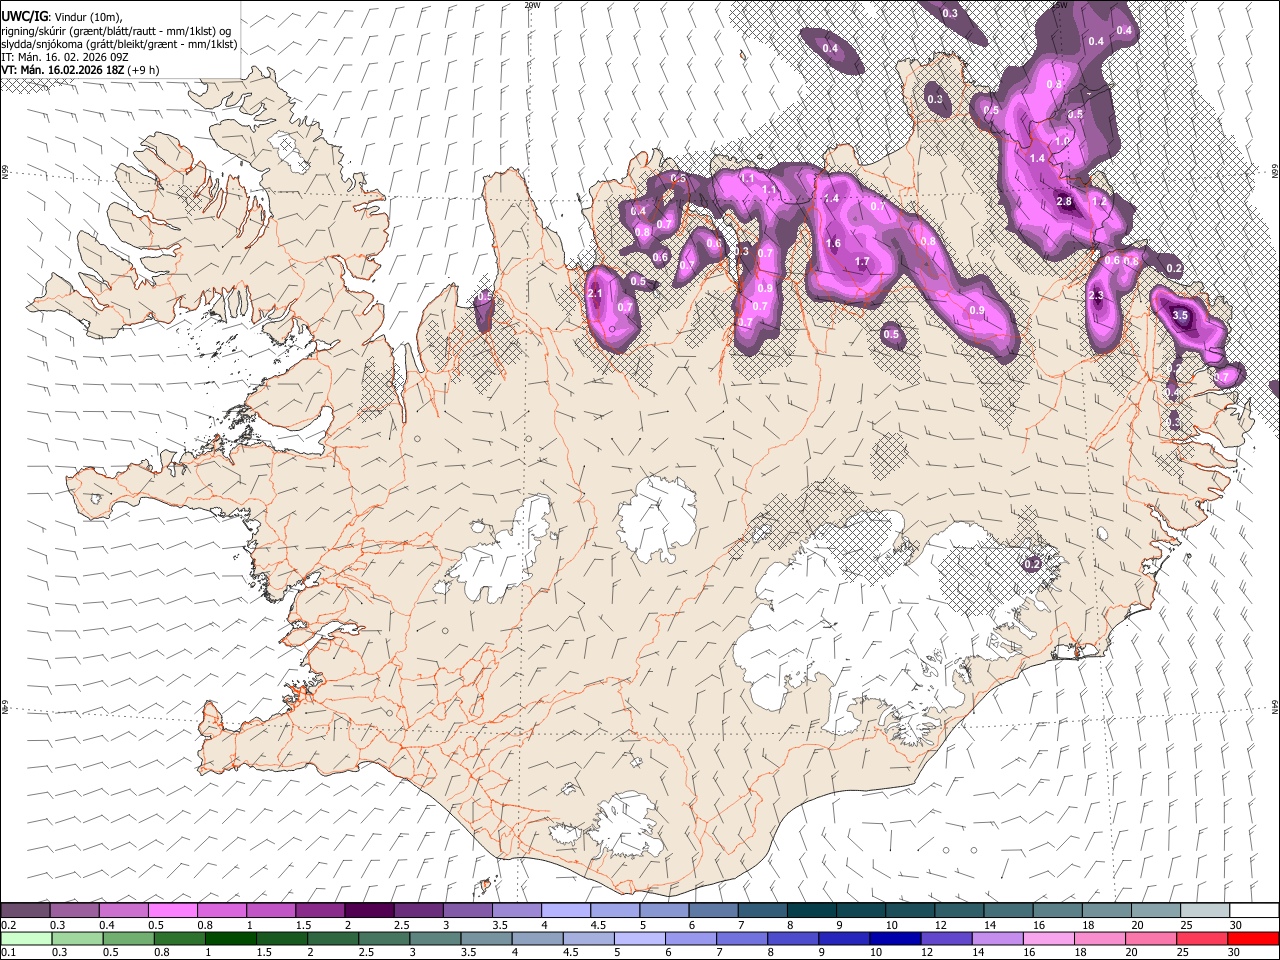Screen dimensions: 1280x960
Task: Click the 0.2 value over the Vatnajökull glacier
Action: click(x=1032, y=564)
